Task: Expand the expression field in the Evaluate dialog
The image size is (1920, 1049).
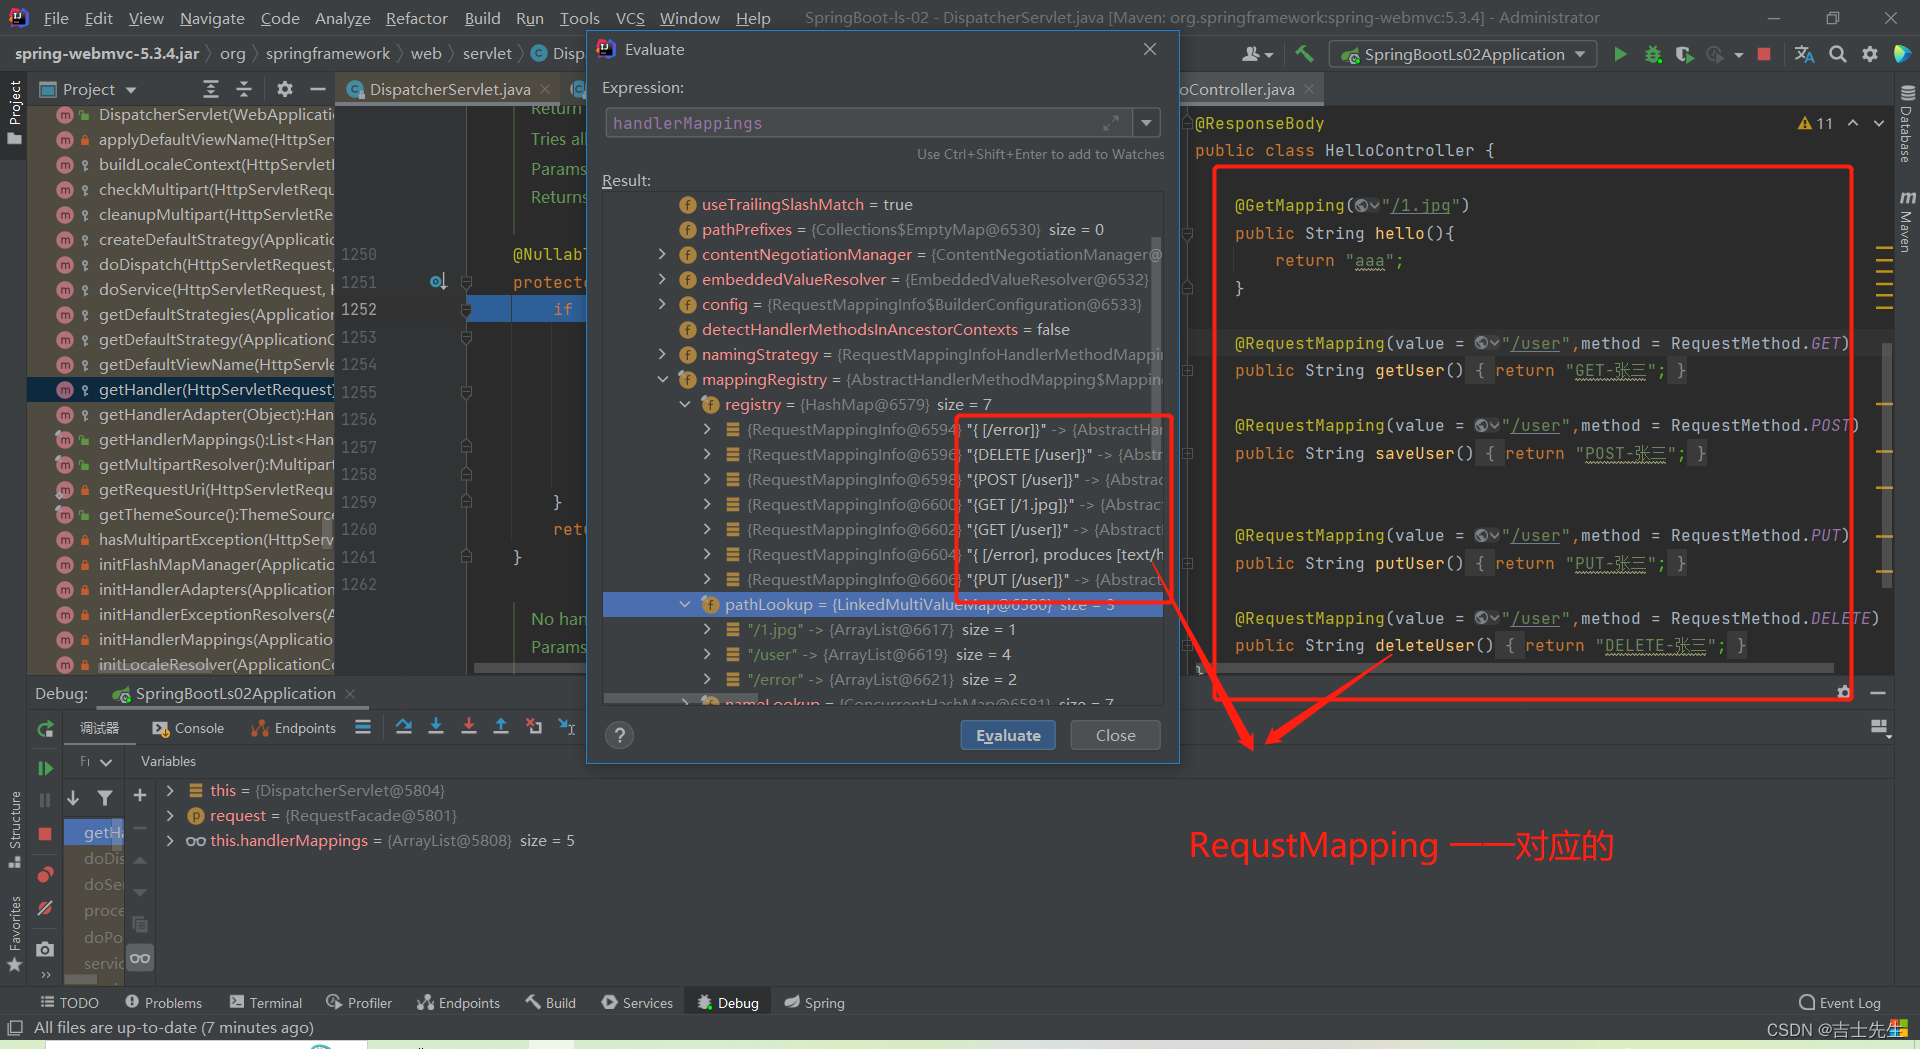Action: tap(1111, 123)
